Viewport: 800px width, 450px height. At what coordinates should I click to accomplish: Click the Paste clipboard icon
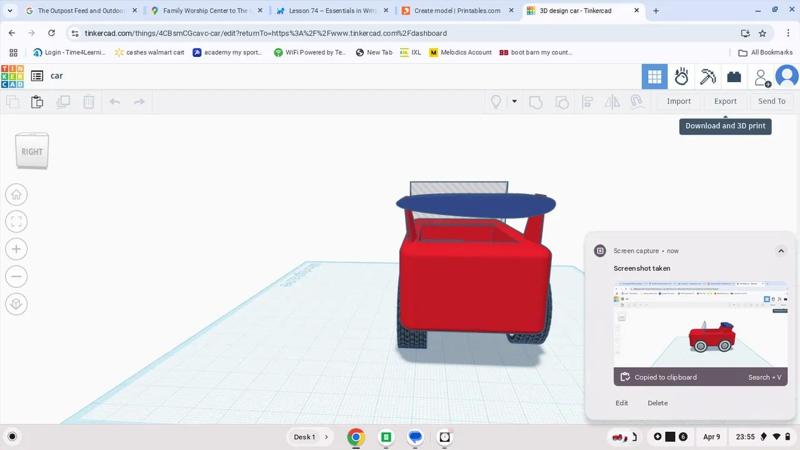click(37, 102)
